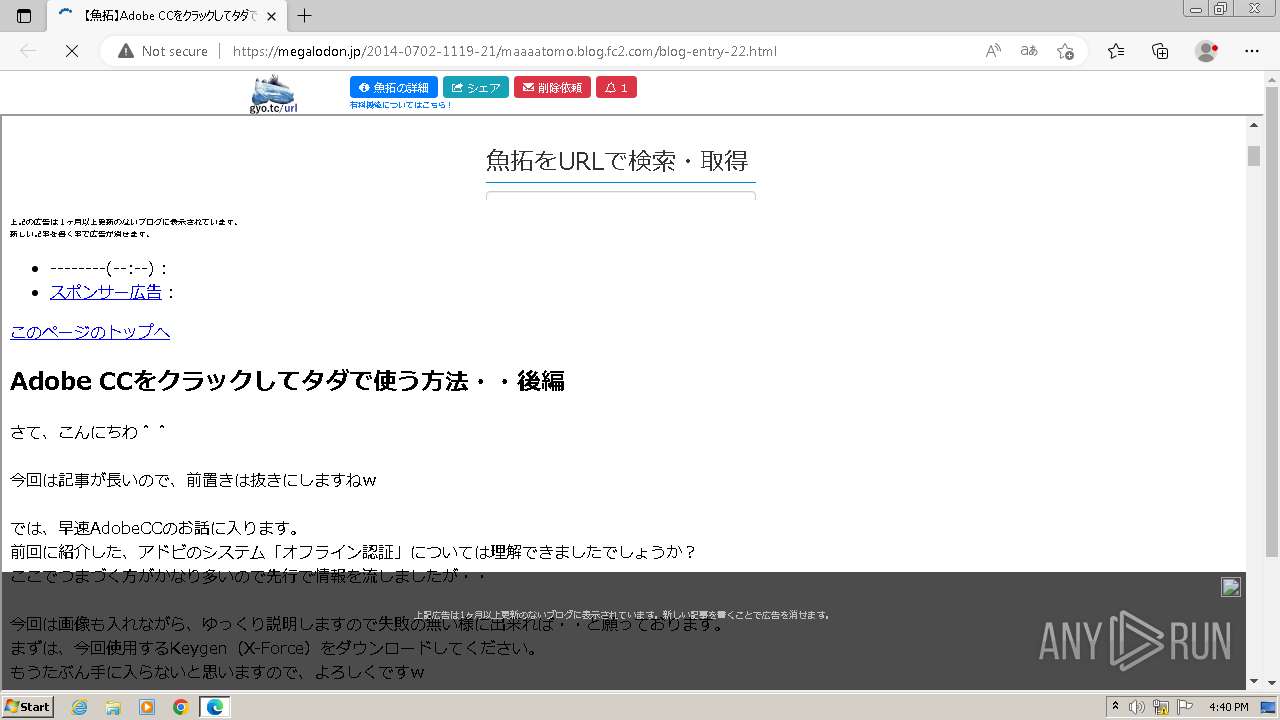
Task: Stop loading the page
Action: pyautogui.click(x=71, y=51)
